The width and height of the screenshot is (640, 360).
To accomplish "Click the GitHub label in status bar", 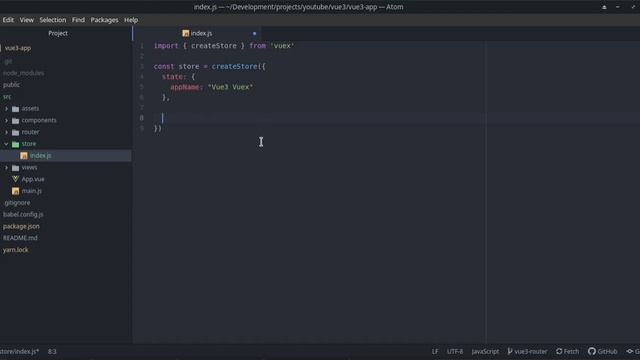I will click(607, 351).
